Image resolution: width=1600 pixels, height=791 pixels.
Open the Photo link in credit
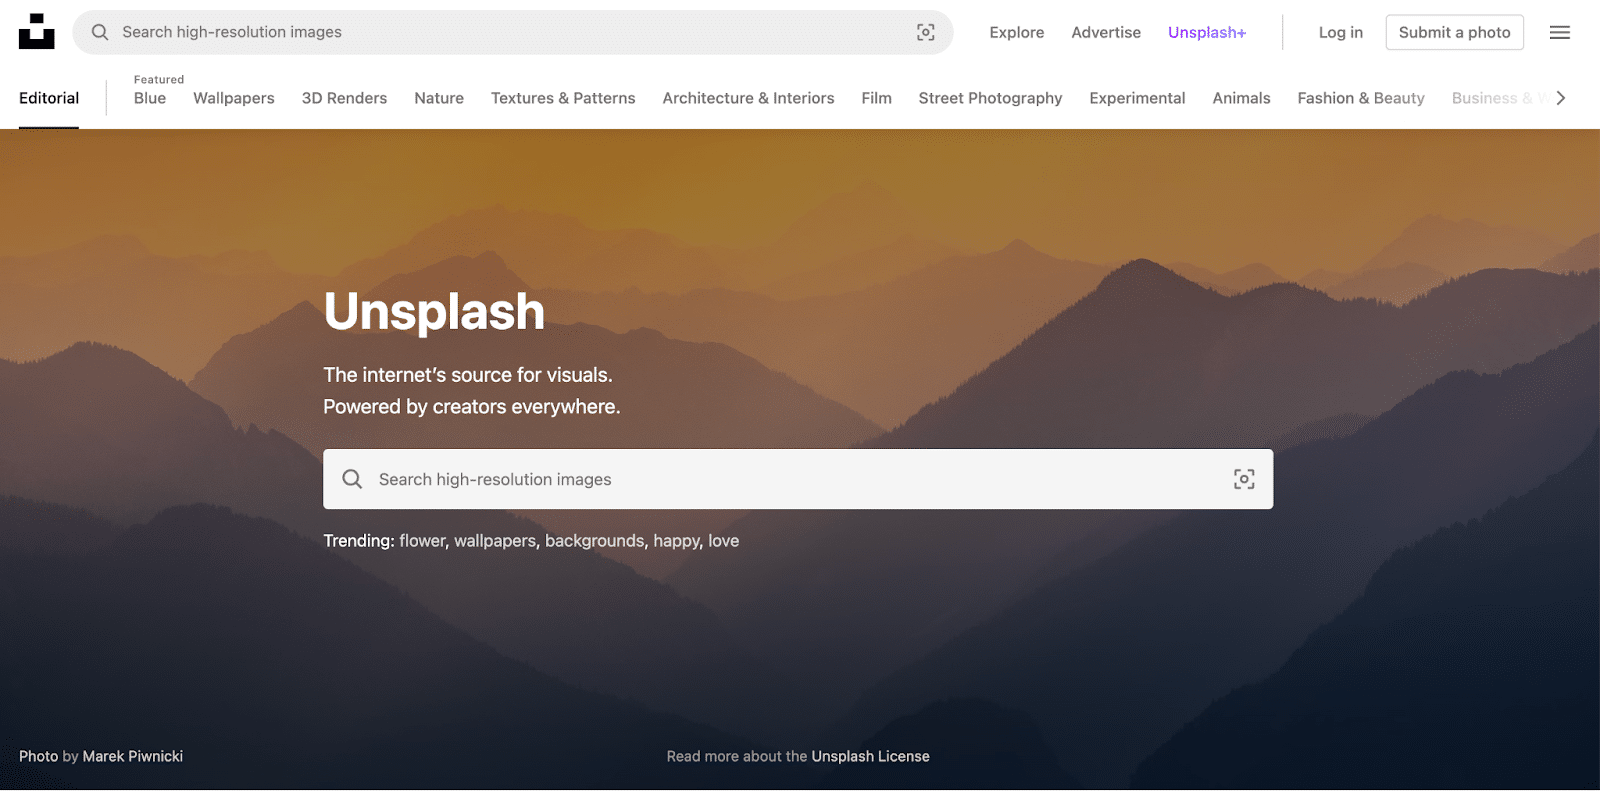click(39, 756)
